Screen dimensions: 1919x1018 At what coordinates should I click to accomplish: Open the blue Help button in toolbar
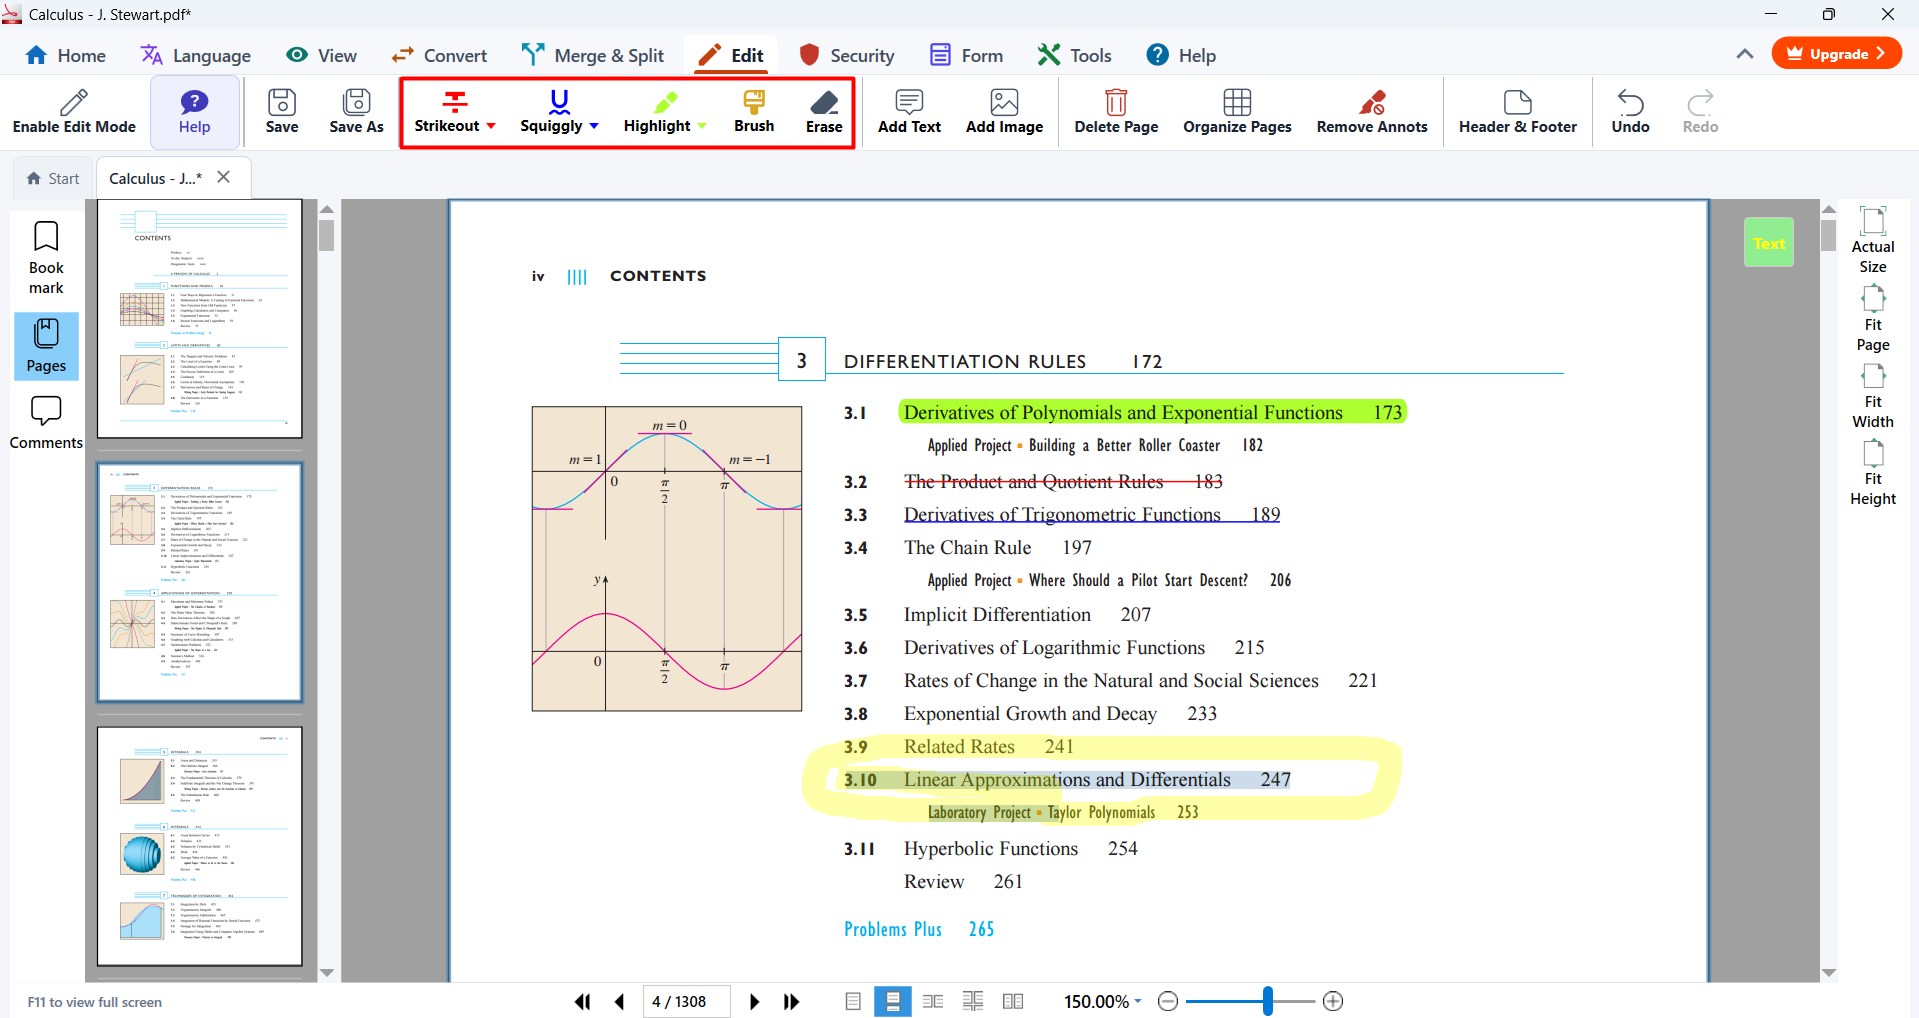(x=194, y=111)
